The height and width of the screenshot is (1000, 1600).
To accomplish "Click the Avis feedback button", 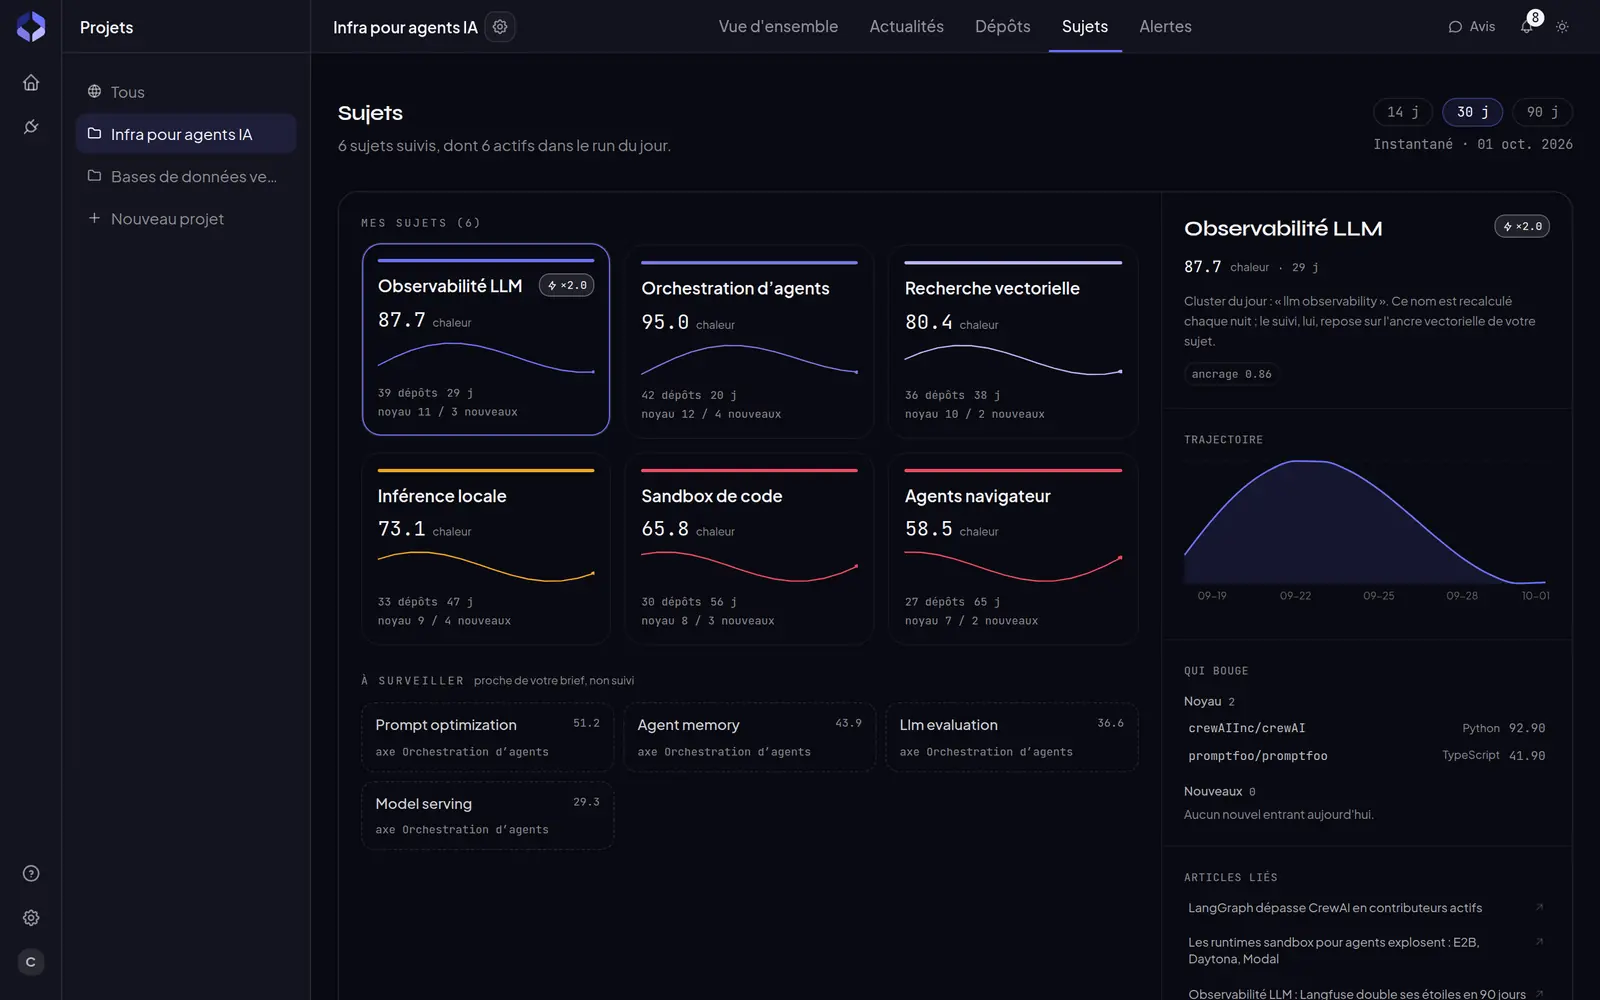I will coord(1472,27).
